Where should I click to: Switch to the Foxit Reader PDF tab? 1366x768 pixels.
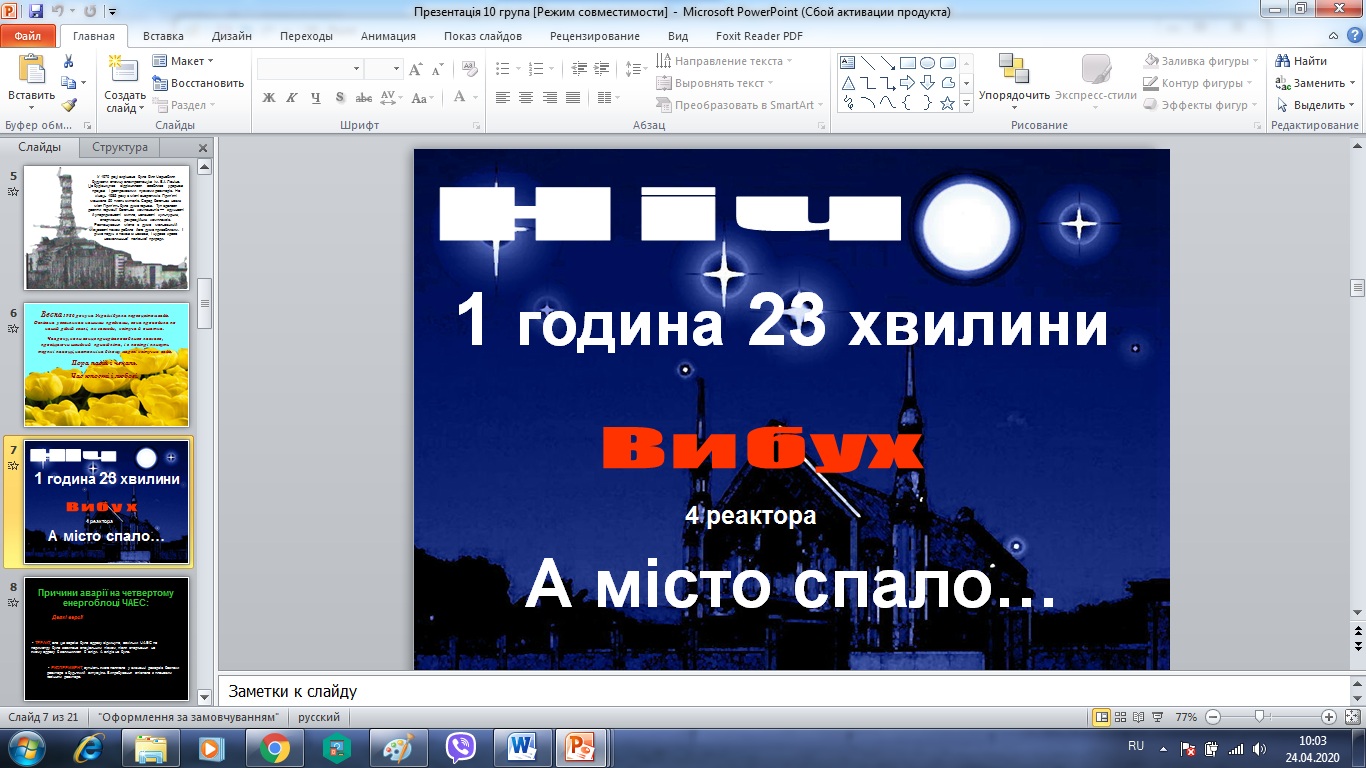pos(759,36)
